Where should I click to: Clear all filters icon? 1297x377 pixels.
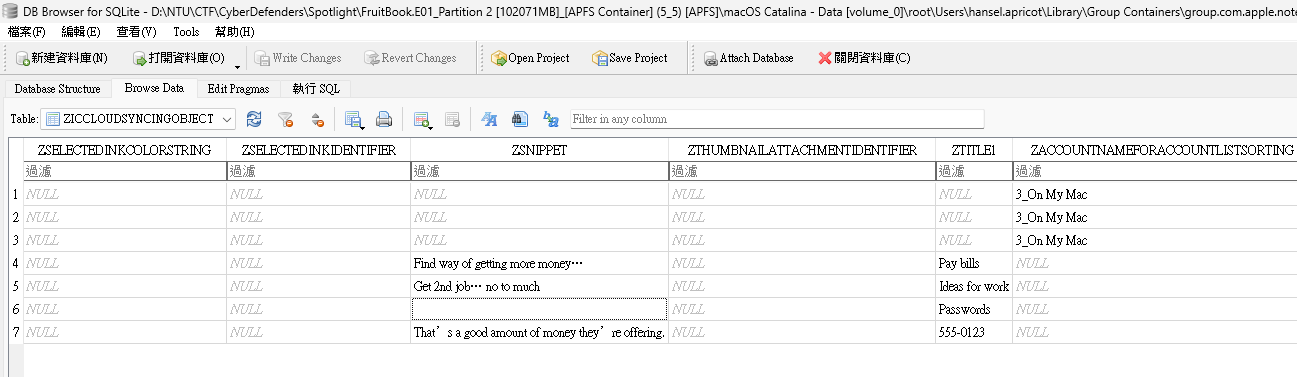coord(285,119)
